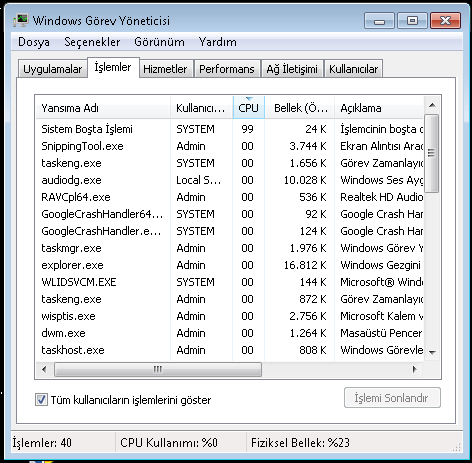Click the horizontal scrollbar left arrow

pos(44,369)
